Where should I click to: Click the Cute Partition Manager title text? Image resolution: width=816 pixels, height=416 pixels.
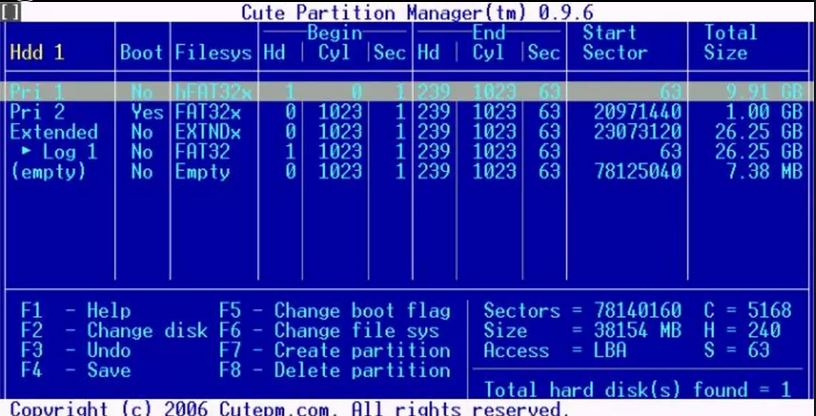(x=417, y=12)
